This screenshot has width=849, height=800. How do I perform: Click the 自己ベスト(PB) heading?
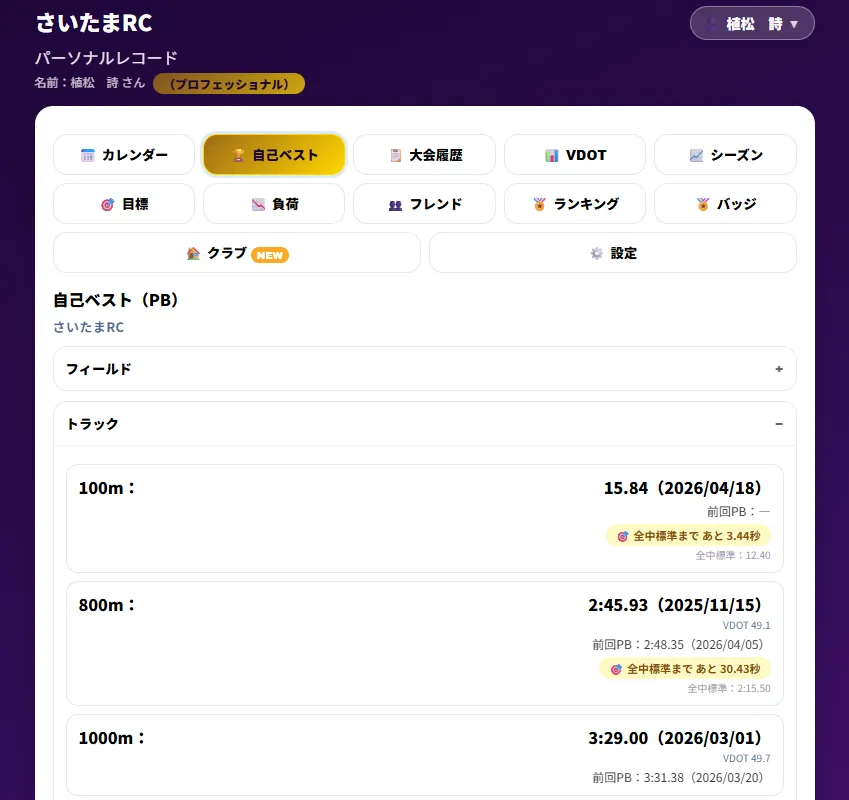click(116, 300)
